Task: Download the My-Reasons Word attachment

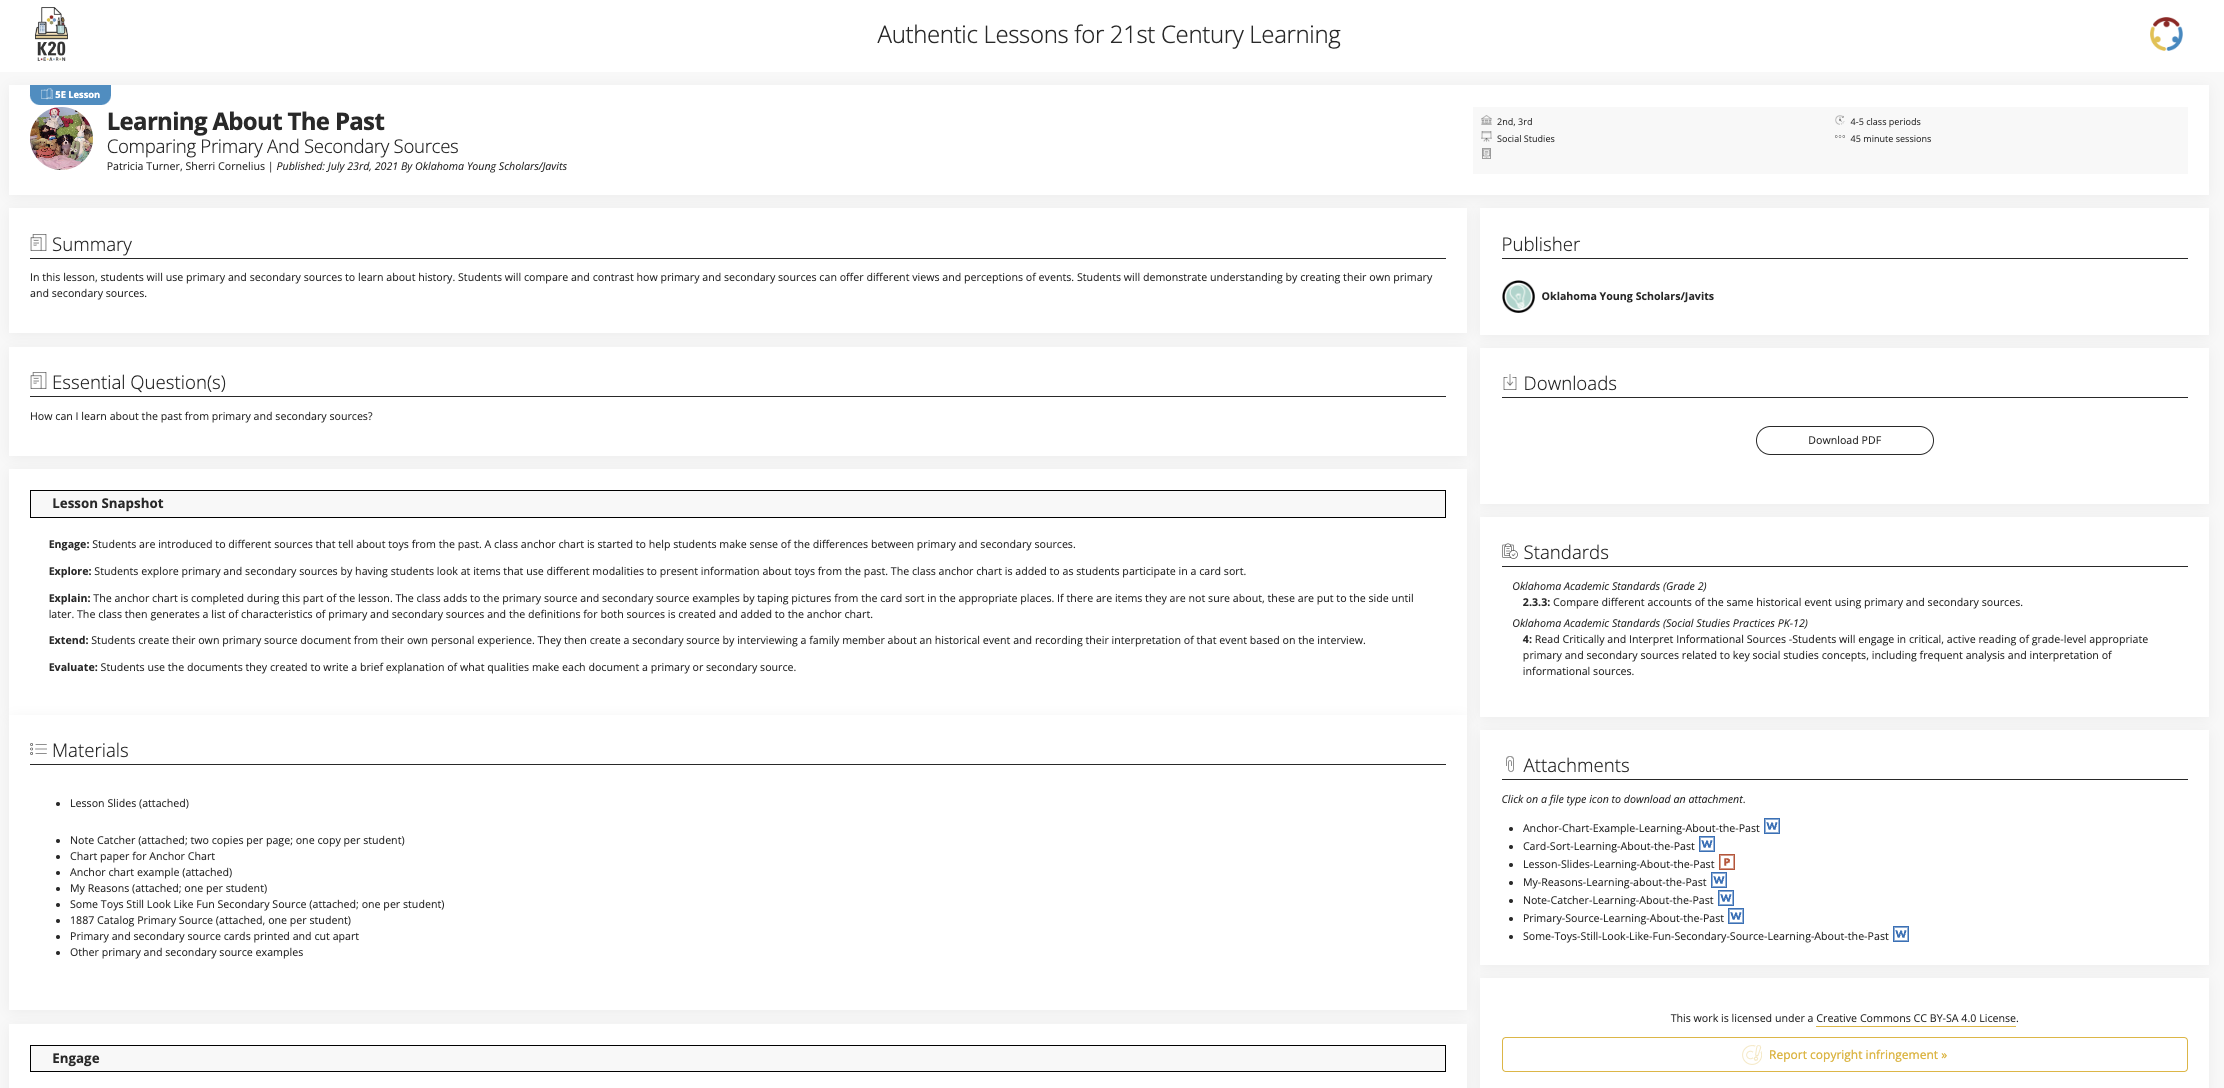Action: [1718, 880]
